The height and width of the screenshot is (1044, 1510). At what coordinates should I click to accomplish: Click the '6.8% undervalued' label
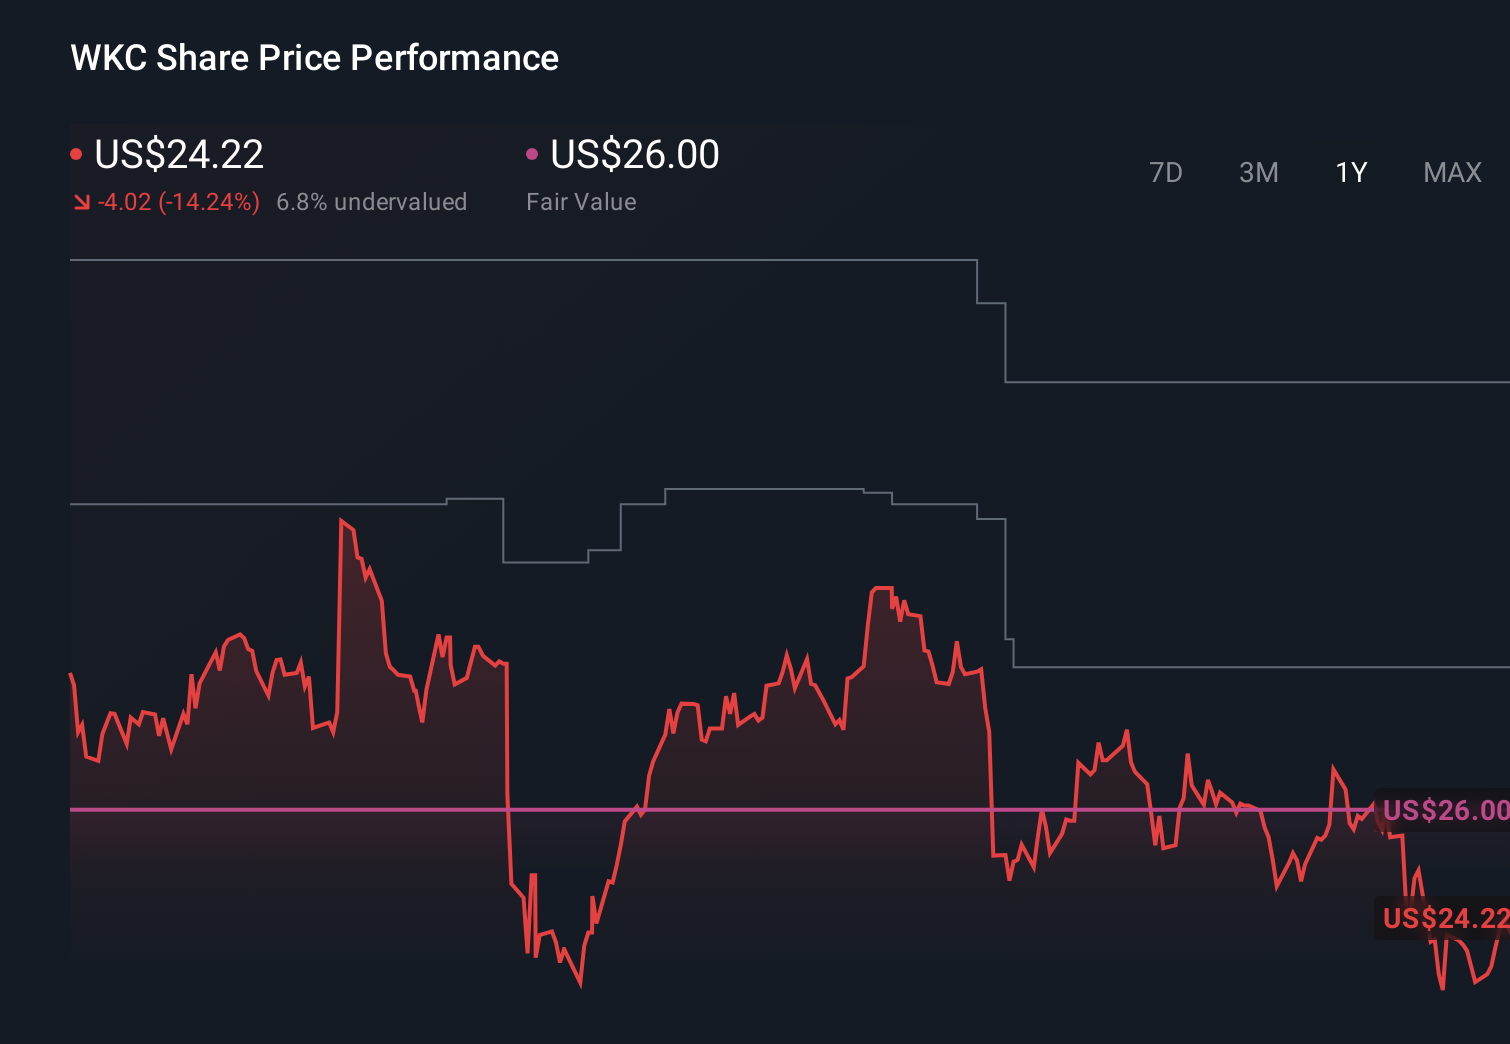pyautogui.click(x=372, y=201)
